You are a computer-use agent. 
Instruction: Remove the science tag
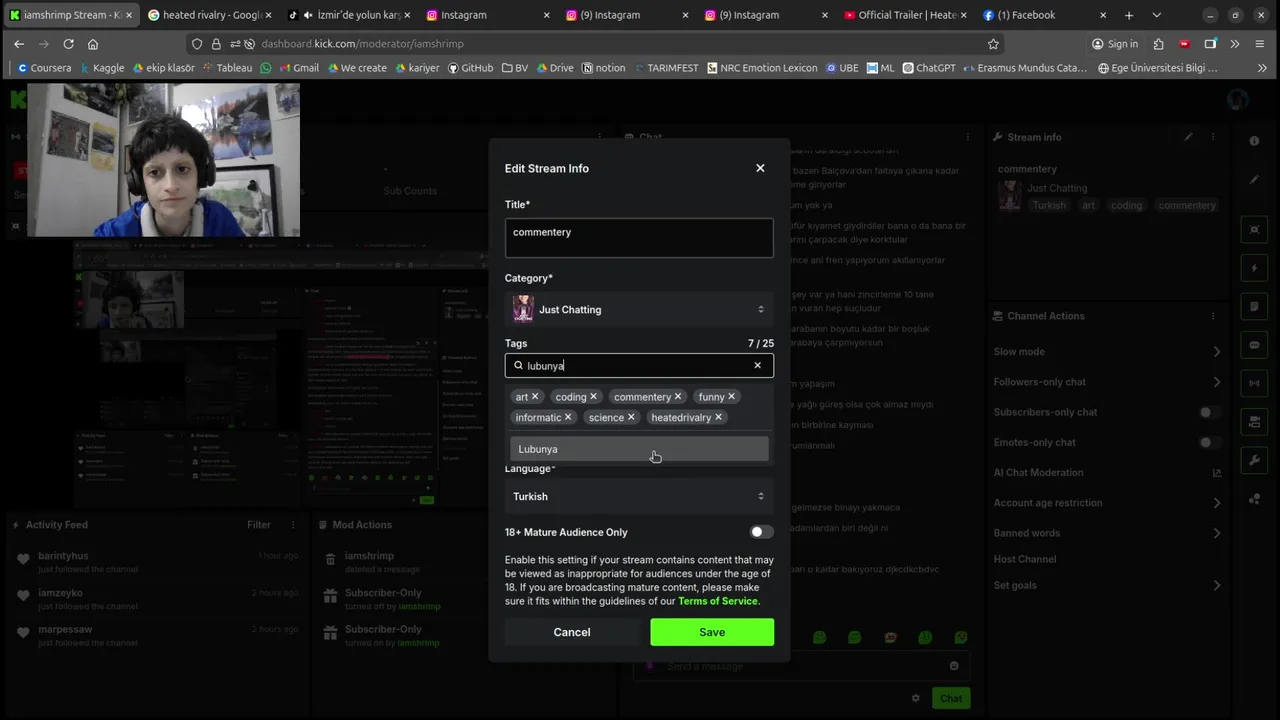pyautogui.click(x=631, y=417)
